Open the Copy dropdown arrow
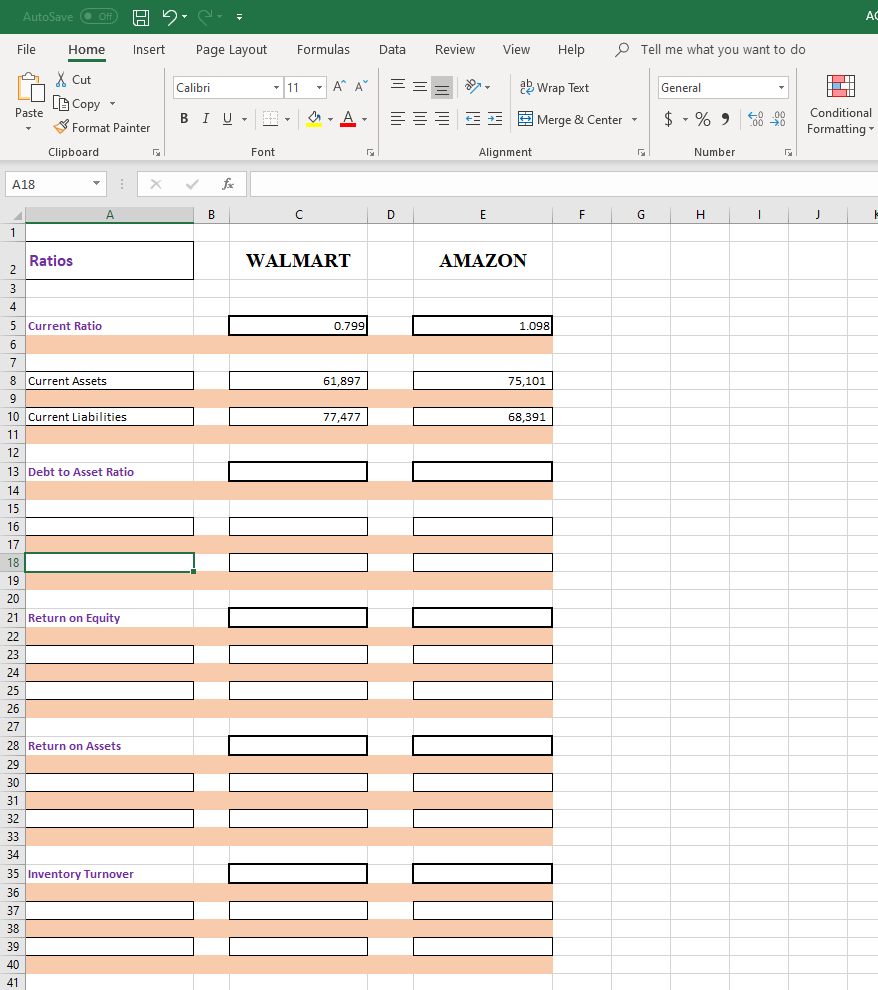This screenshot has height=990, width=878. 112,104
